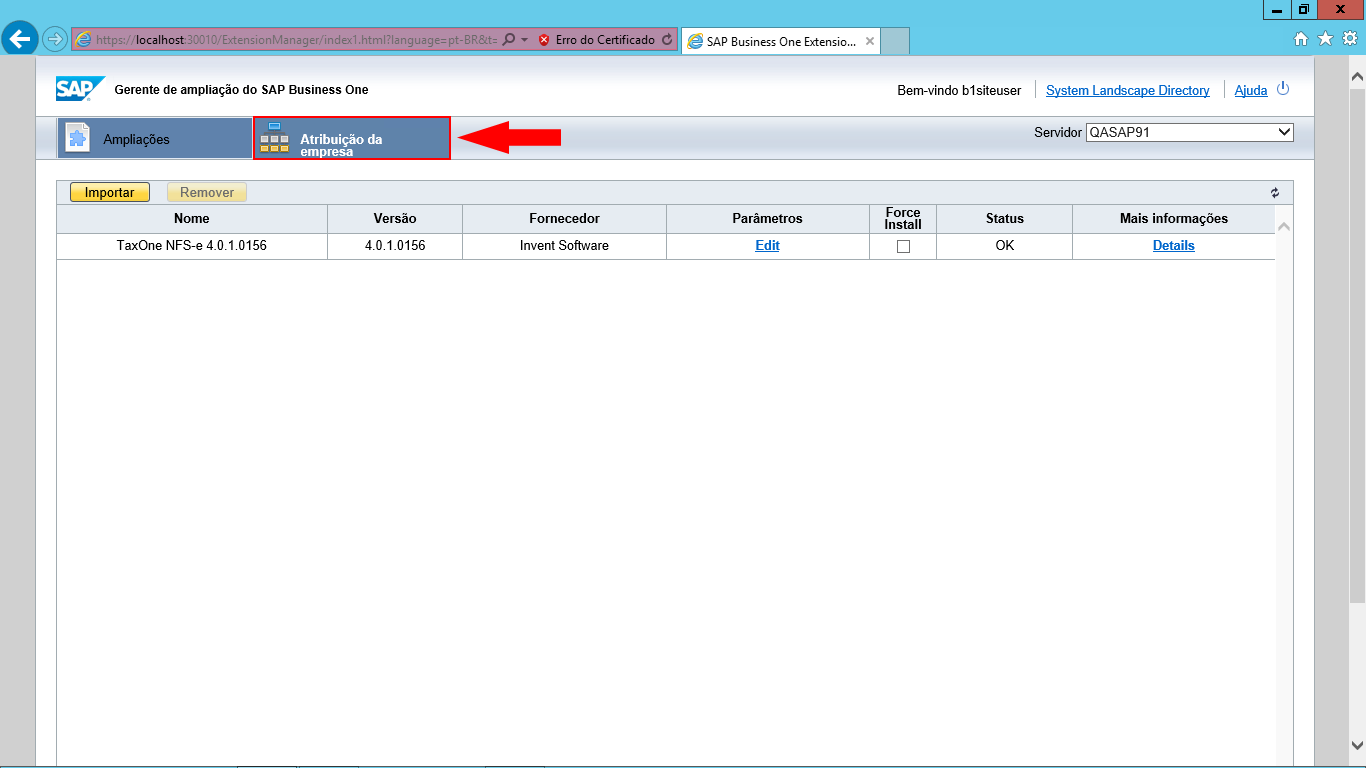Go back with the browser back arrow
The width and height of the screenshot is (1366, 768).
pos(20,40)
